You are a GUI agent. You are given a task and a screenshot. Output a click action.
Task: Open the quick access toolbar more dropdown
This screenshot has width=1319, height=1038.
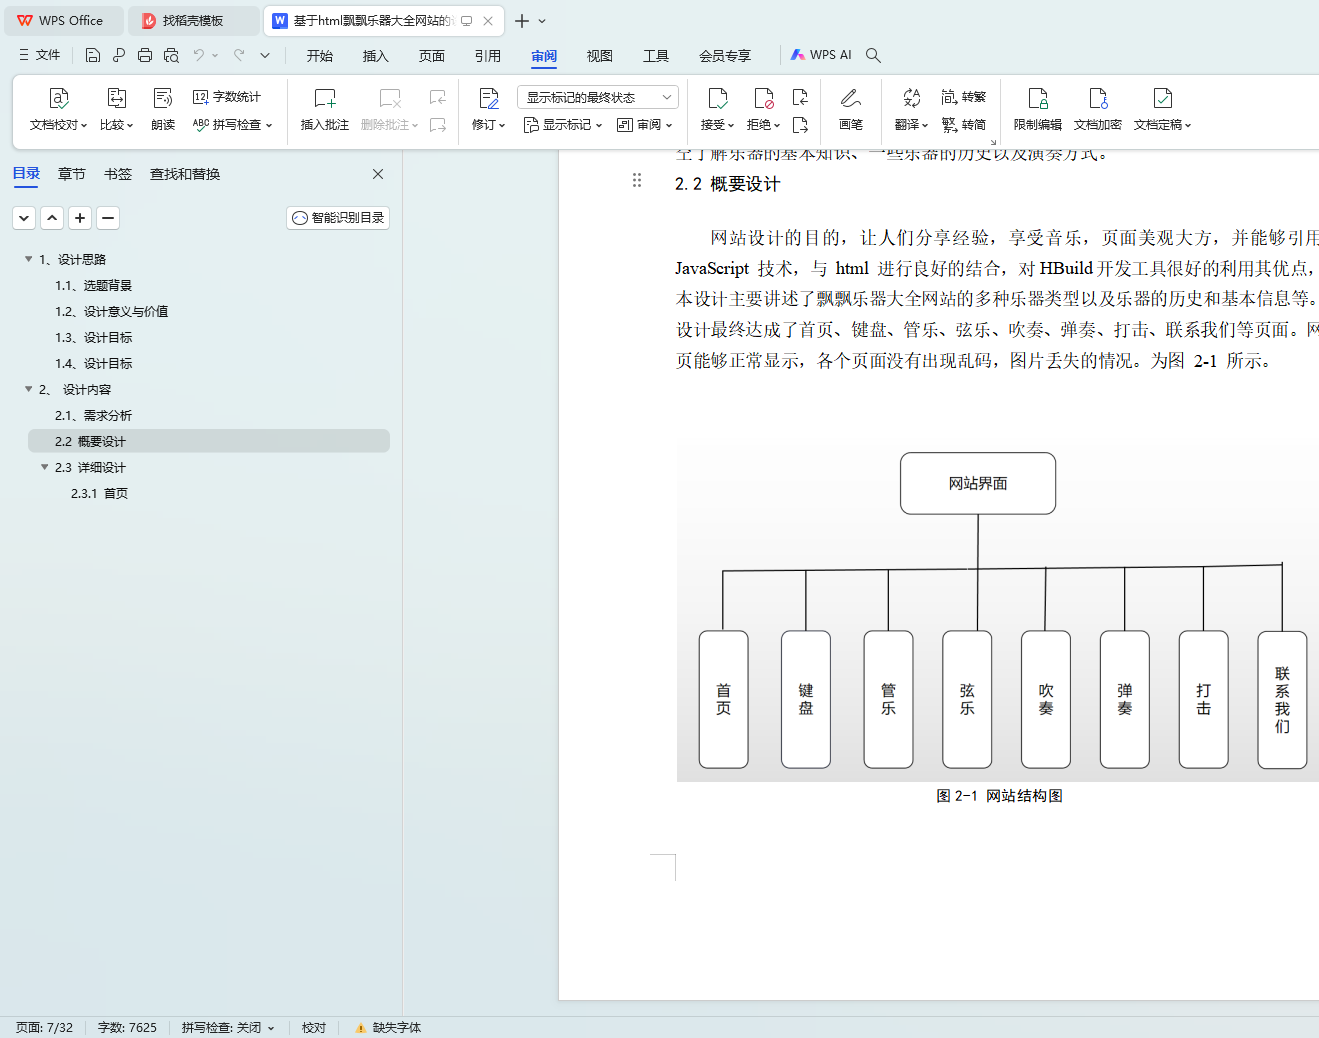coord(265,55)
